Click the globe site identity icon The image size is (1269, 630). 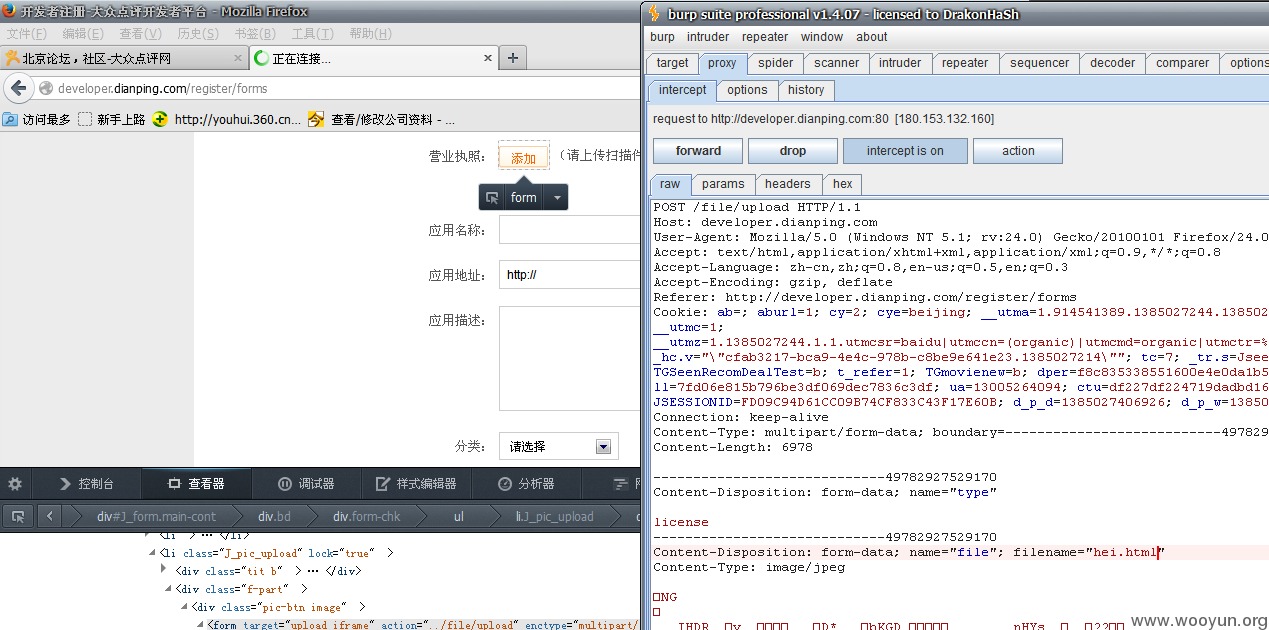(46, 88)
